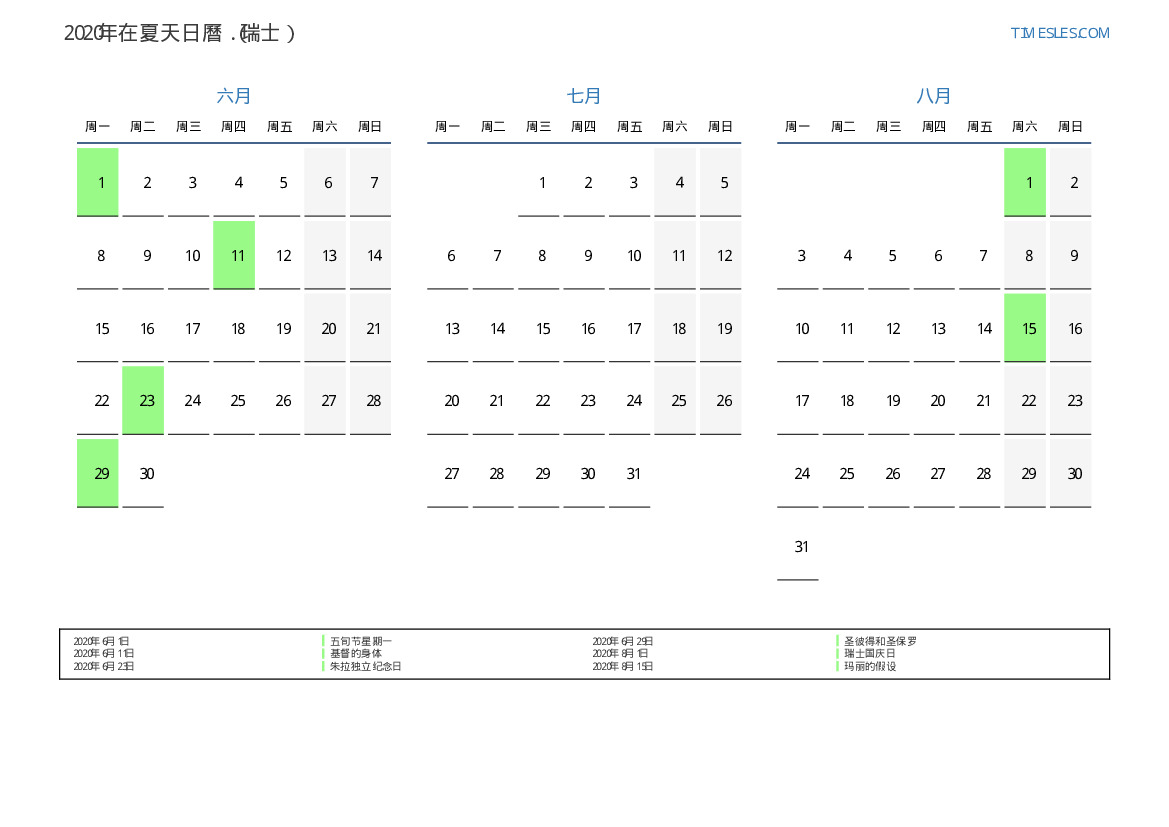The width and height of the screenshot is (1169, 827).
Task: Click the highlighted August 15 cell
Action: 1025,328
